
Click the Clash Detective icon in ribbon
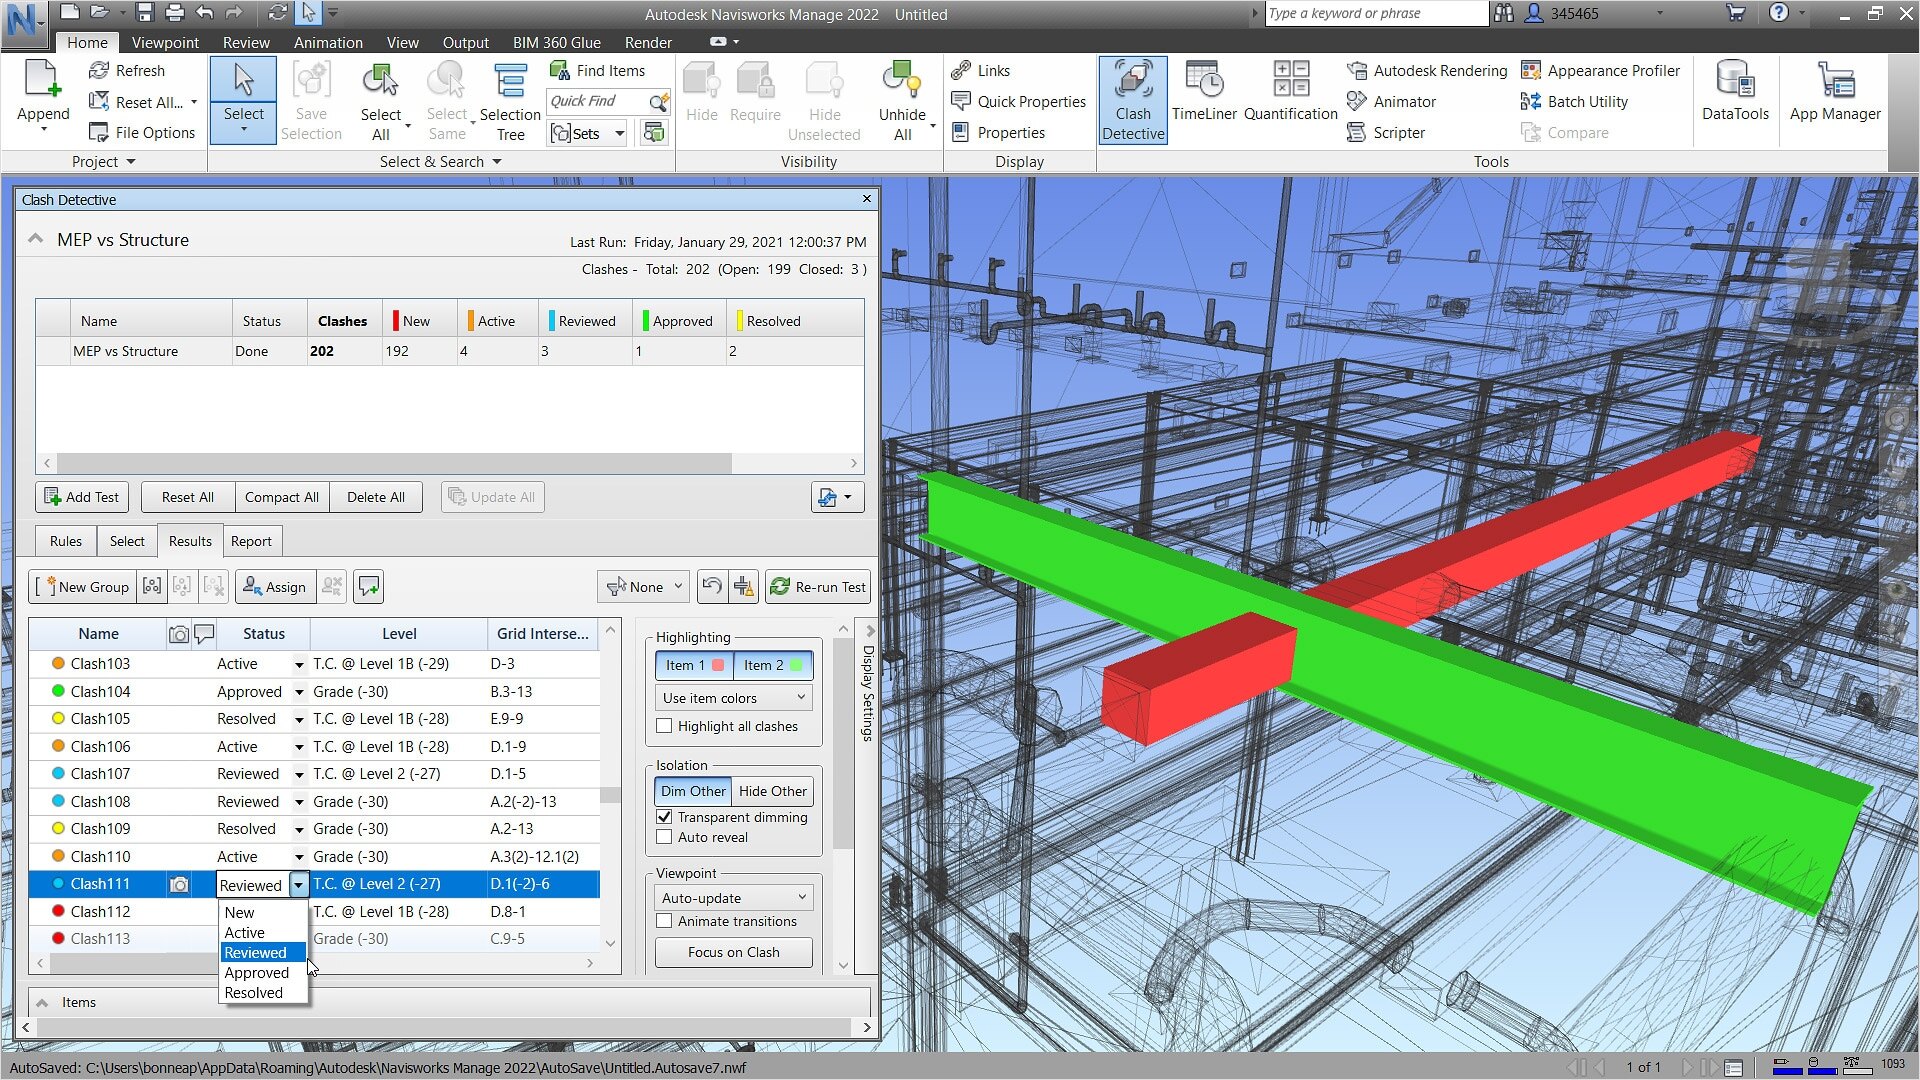coord(1130,102)
